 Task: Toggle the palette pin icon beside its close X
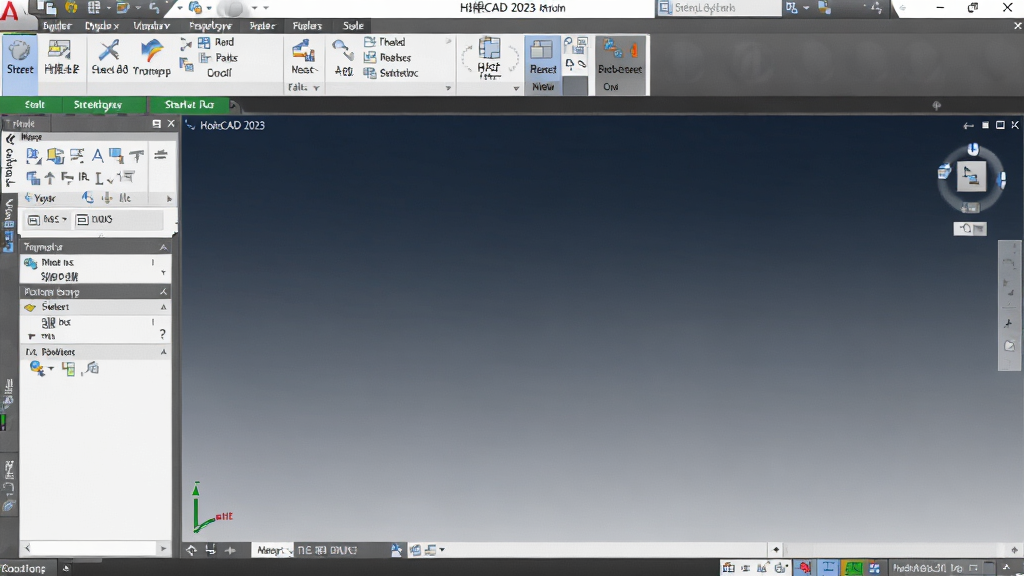point(157,123)
